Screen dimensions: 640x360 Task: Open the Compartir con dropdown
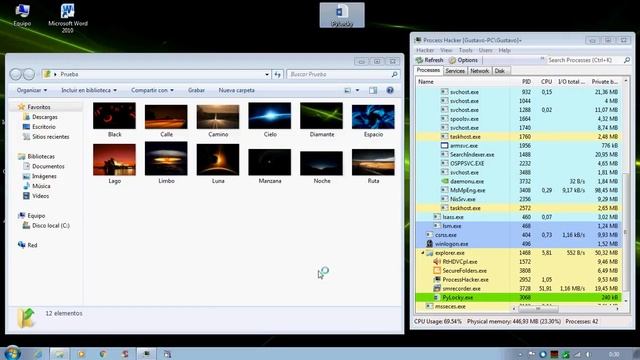tap(152, 90)
